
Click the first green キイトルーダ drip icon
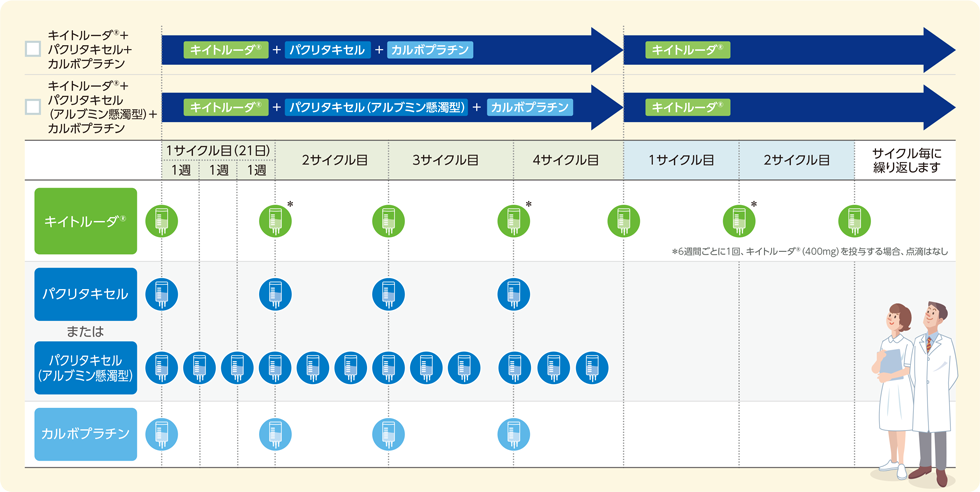click(161, 220)
